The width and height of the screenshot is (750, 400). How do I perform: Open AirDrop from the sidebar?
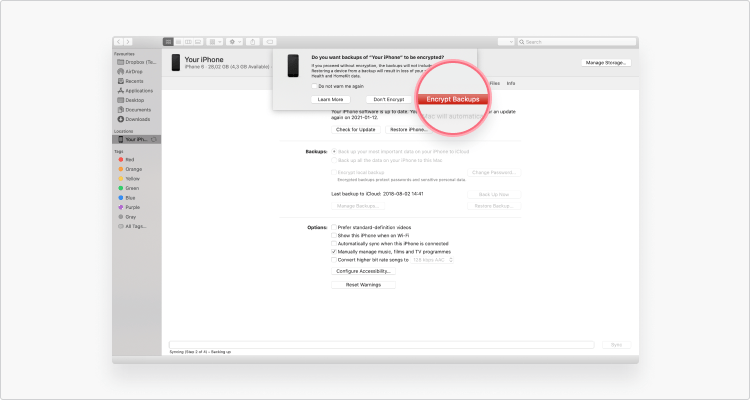pos(130,72)
